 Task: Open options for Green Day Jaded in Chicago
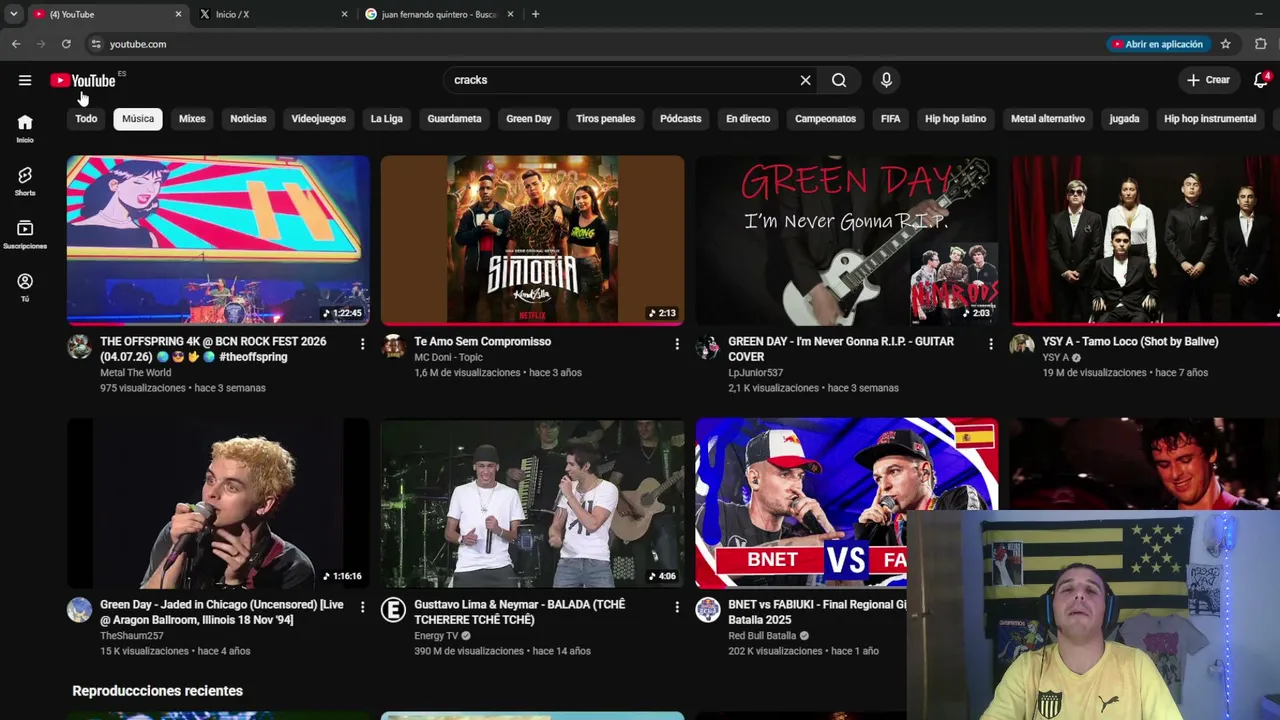coord(362,606)
